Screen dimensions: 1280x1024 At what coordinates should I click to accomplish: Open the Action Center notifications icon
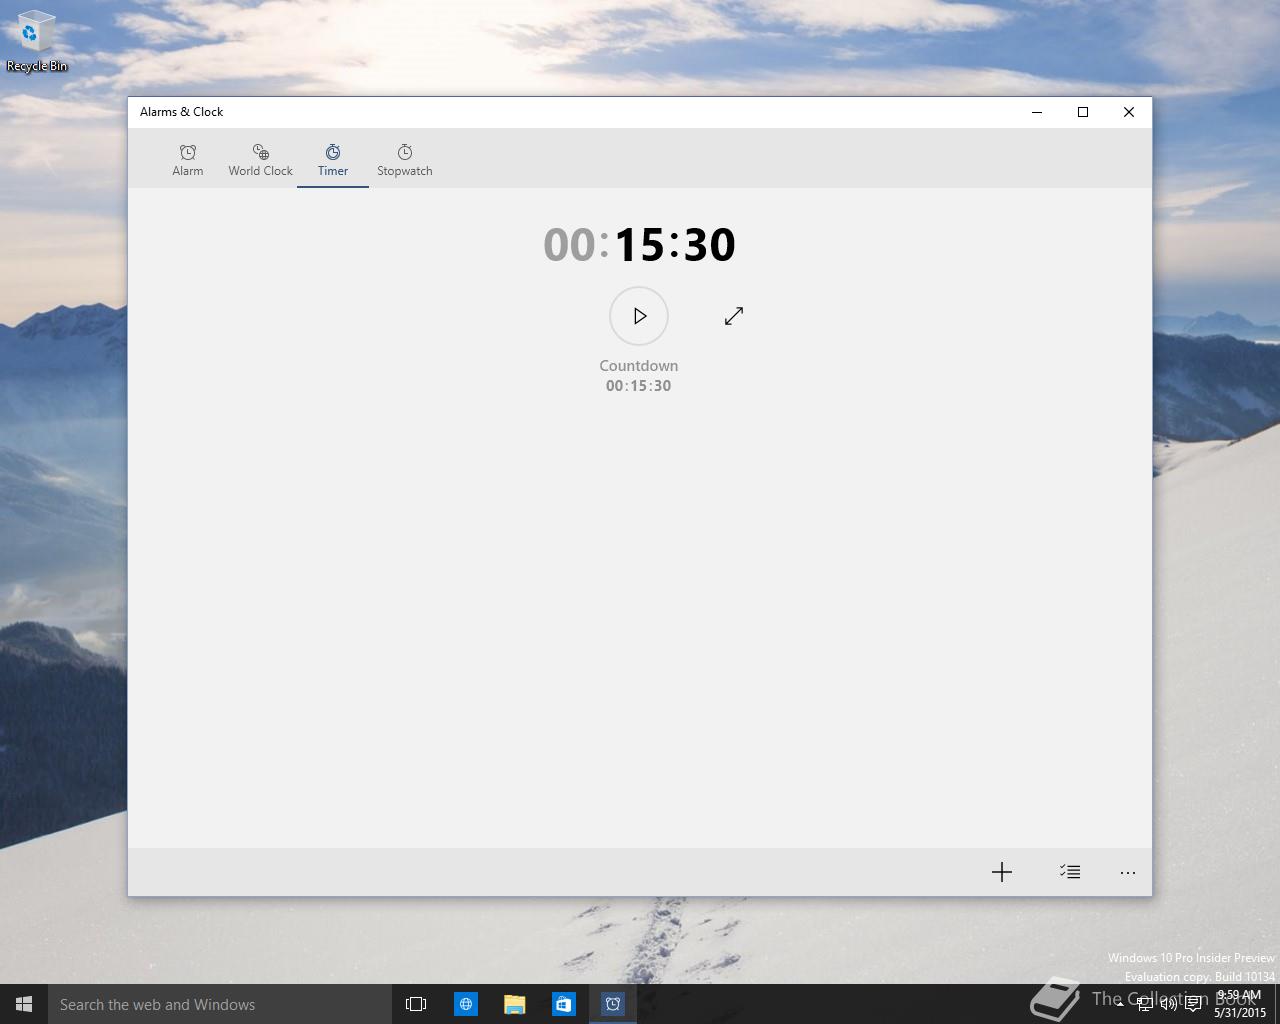(1193, 1004)
